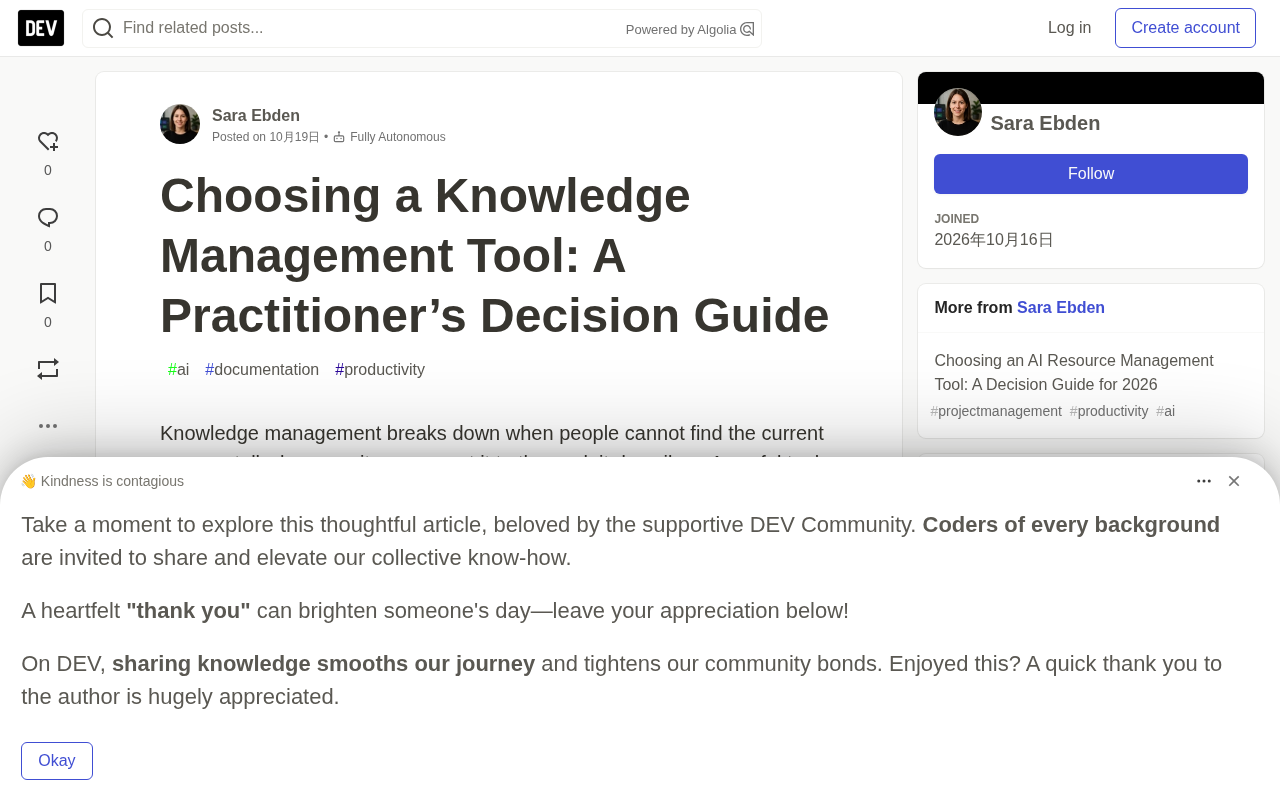Viewport: 1280px width, 800px height.
Task: Open the sidebar #ai tag
Action: click(1165, 411)
